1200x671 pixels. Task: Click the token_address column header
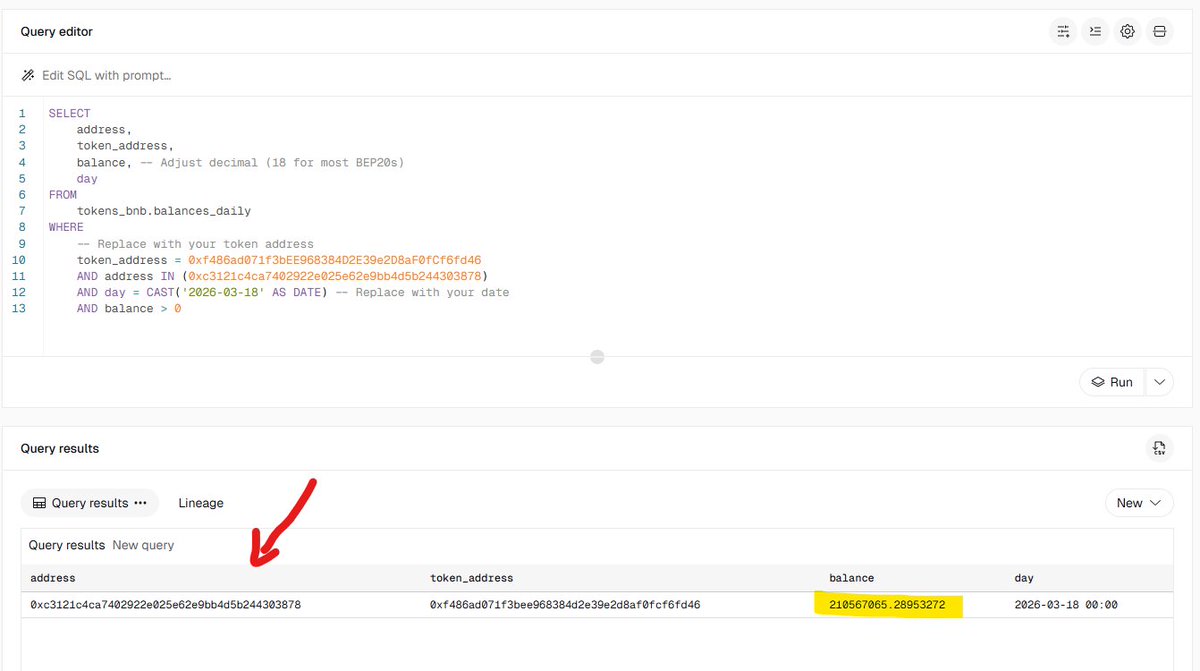472,578
